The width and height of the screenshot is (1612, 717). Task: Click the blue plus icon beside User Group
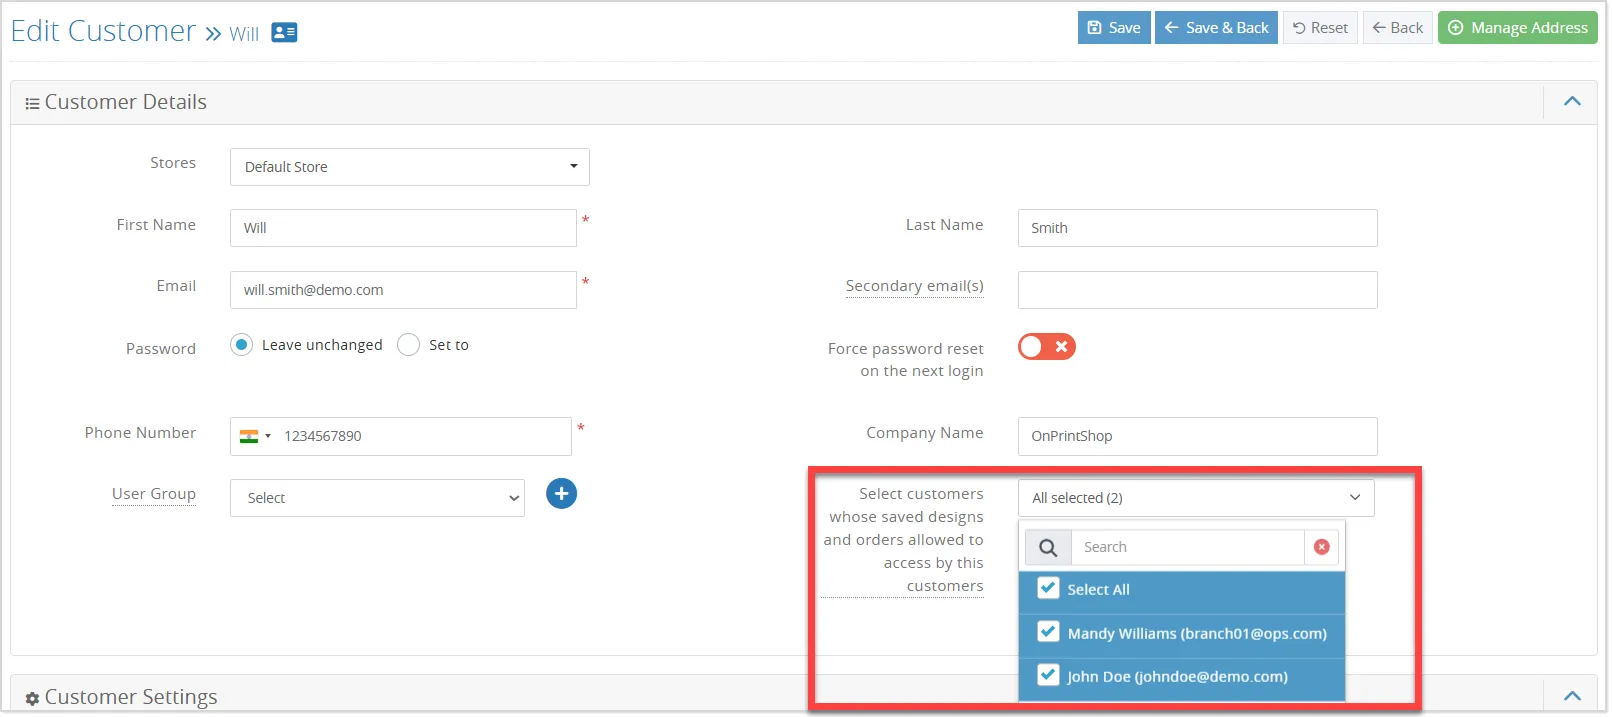(561, 493)
